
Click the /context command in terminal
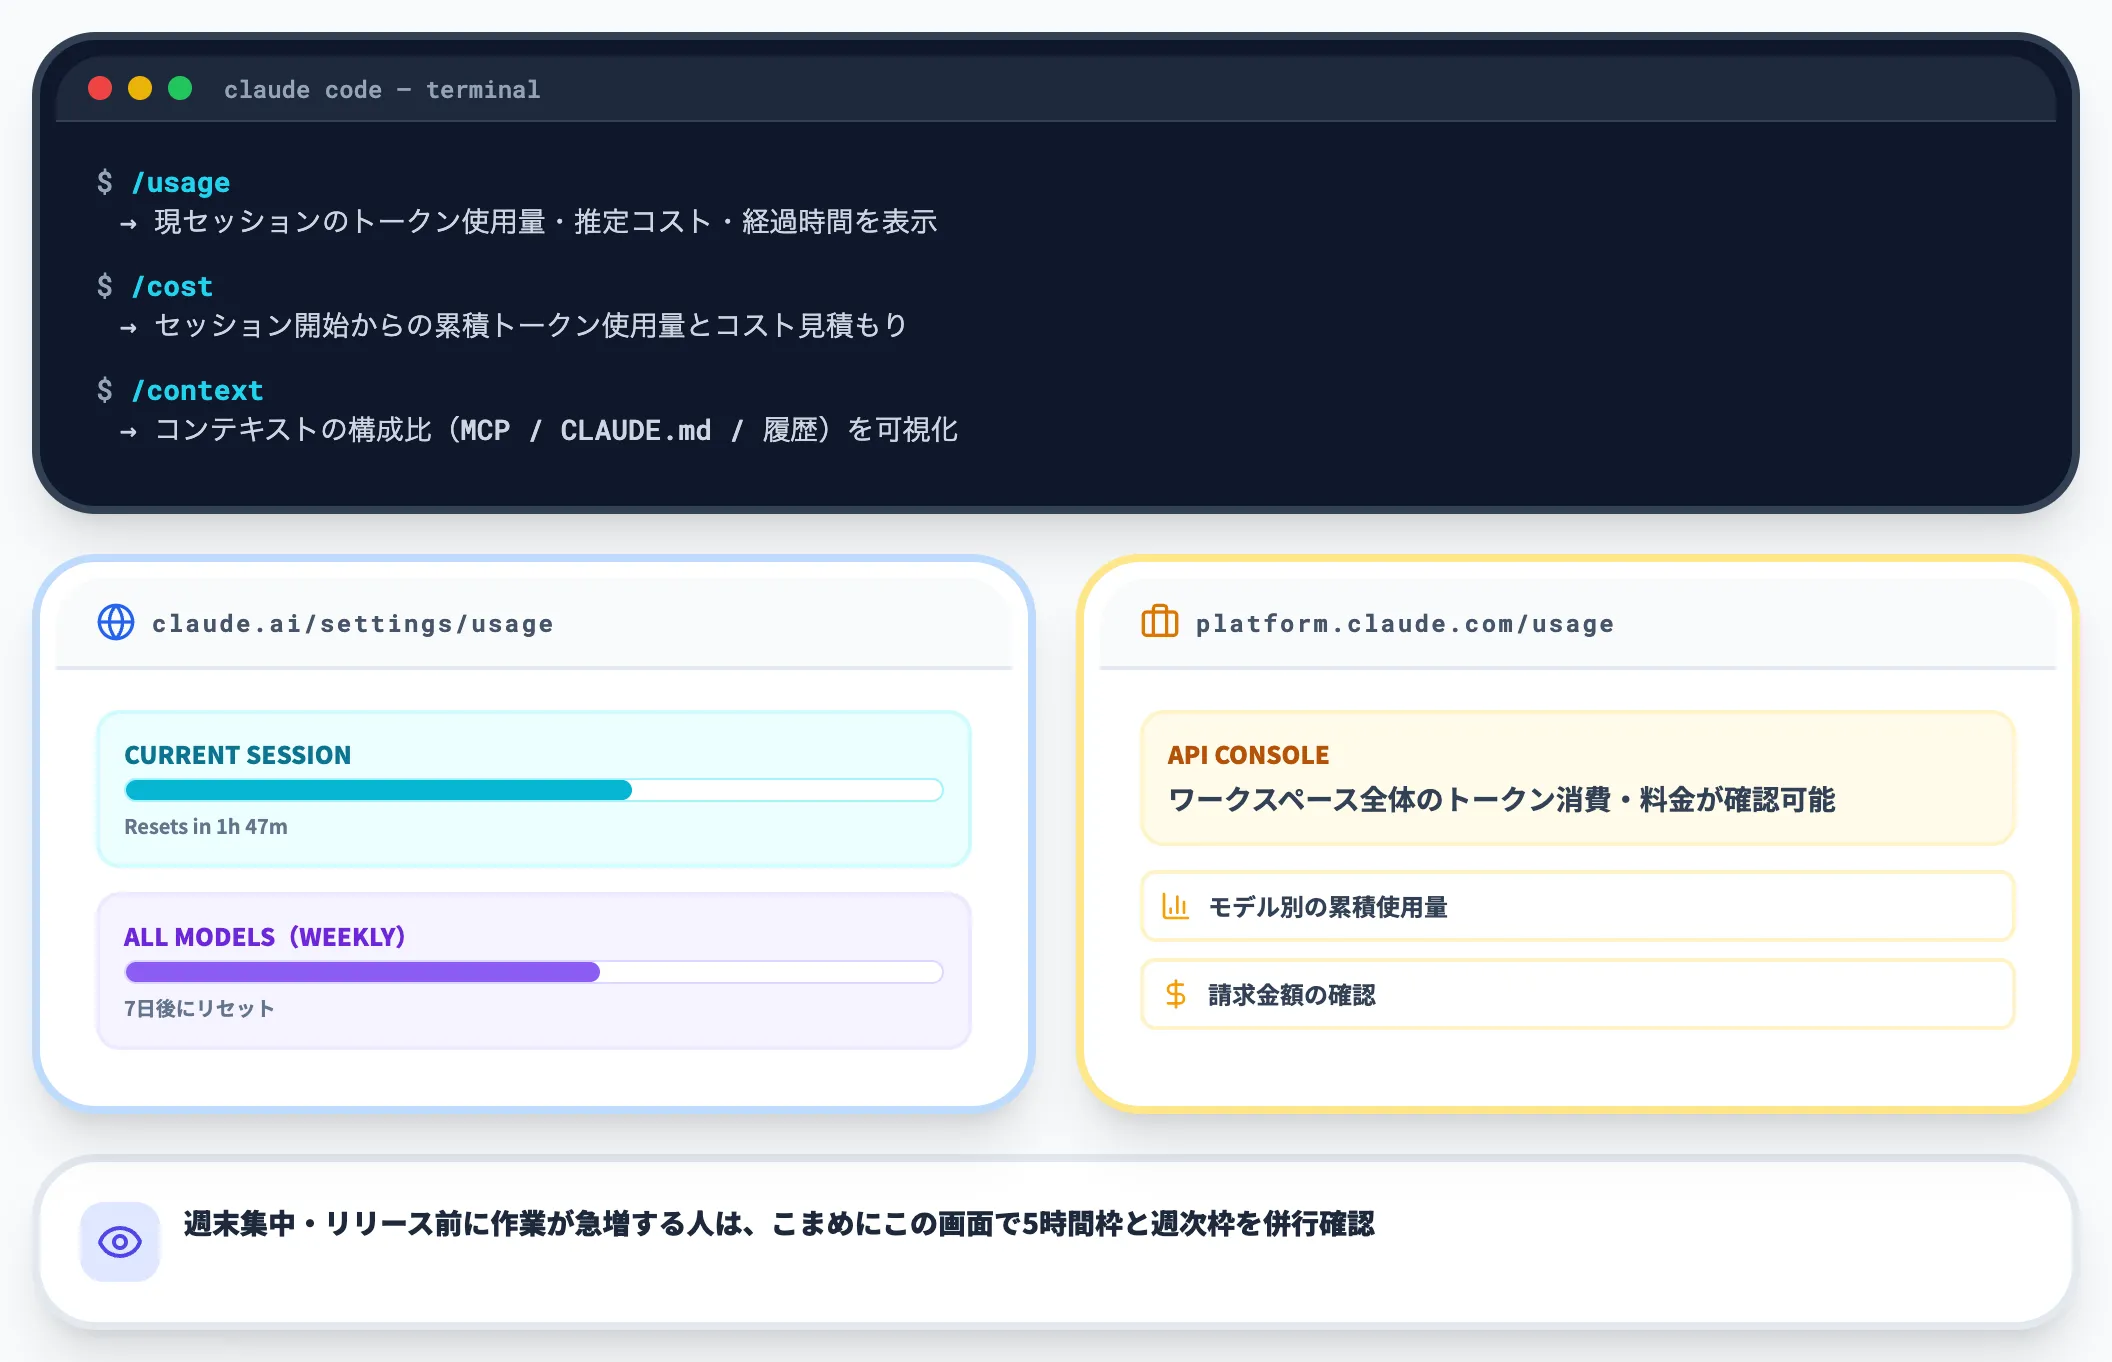tap(198, 391)
